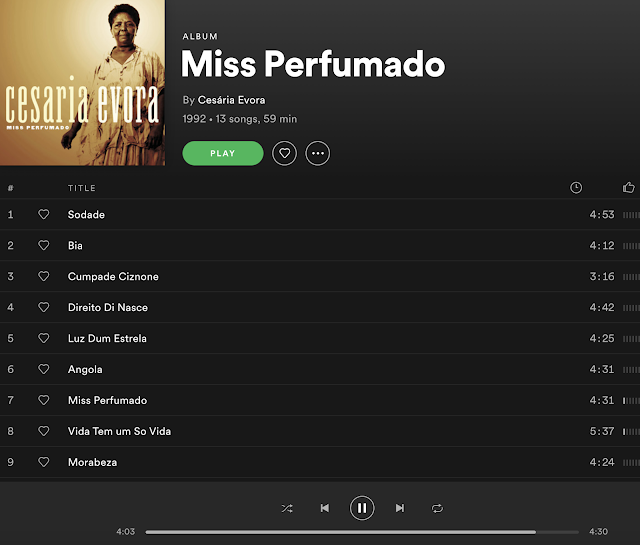Like the song Bia
640x545 pixels.
[44, 245]
